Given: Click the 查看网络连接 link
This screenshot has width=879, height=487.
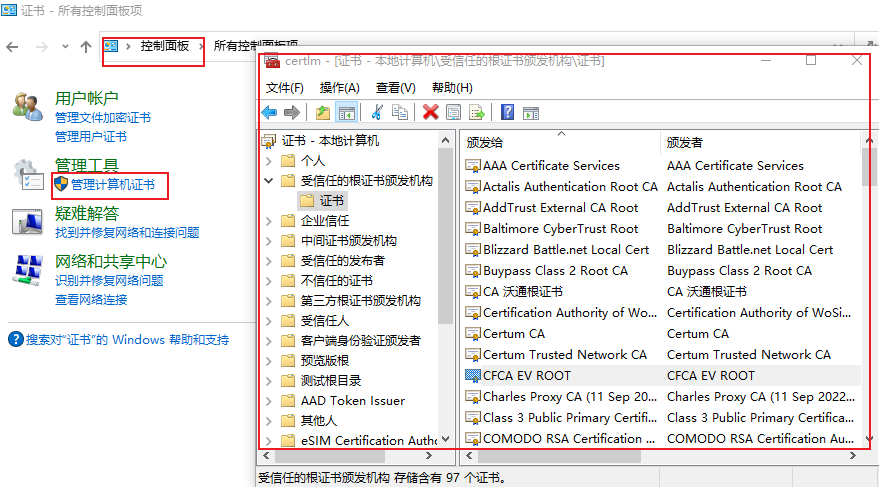Looking at the screenshot, I should [91, 300].
